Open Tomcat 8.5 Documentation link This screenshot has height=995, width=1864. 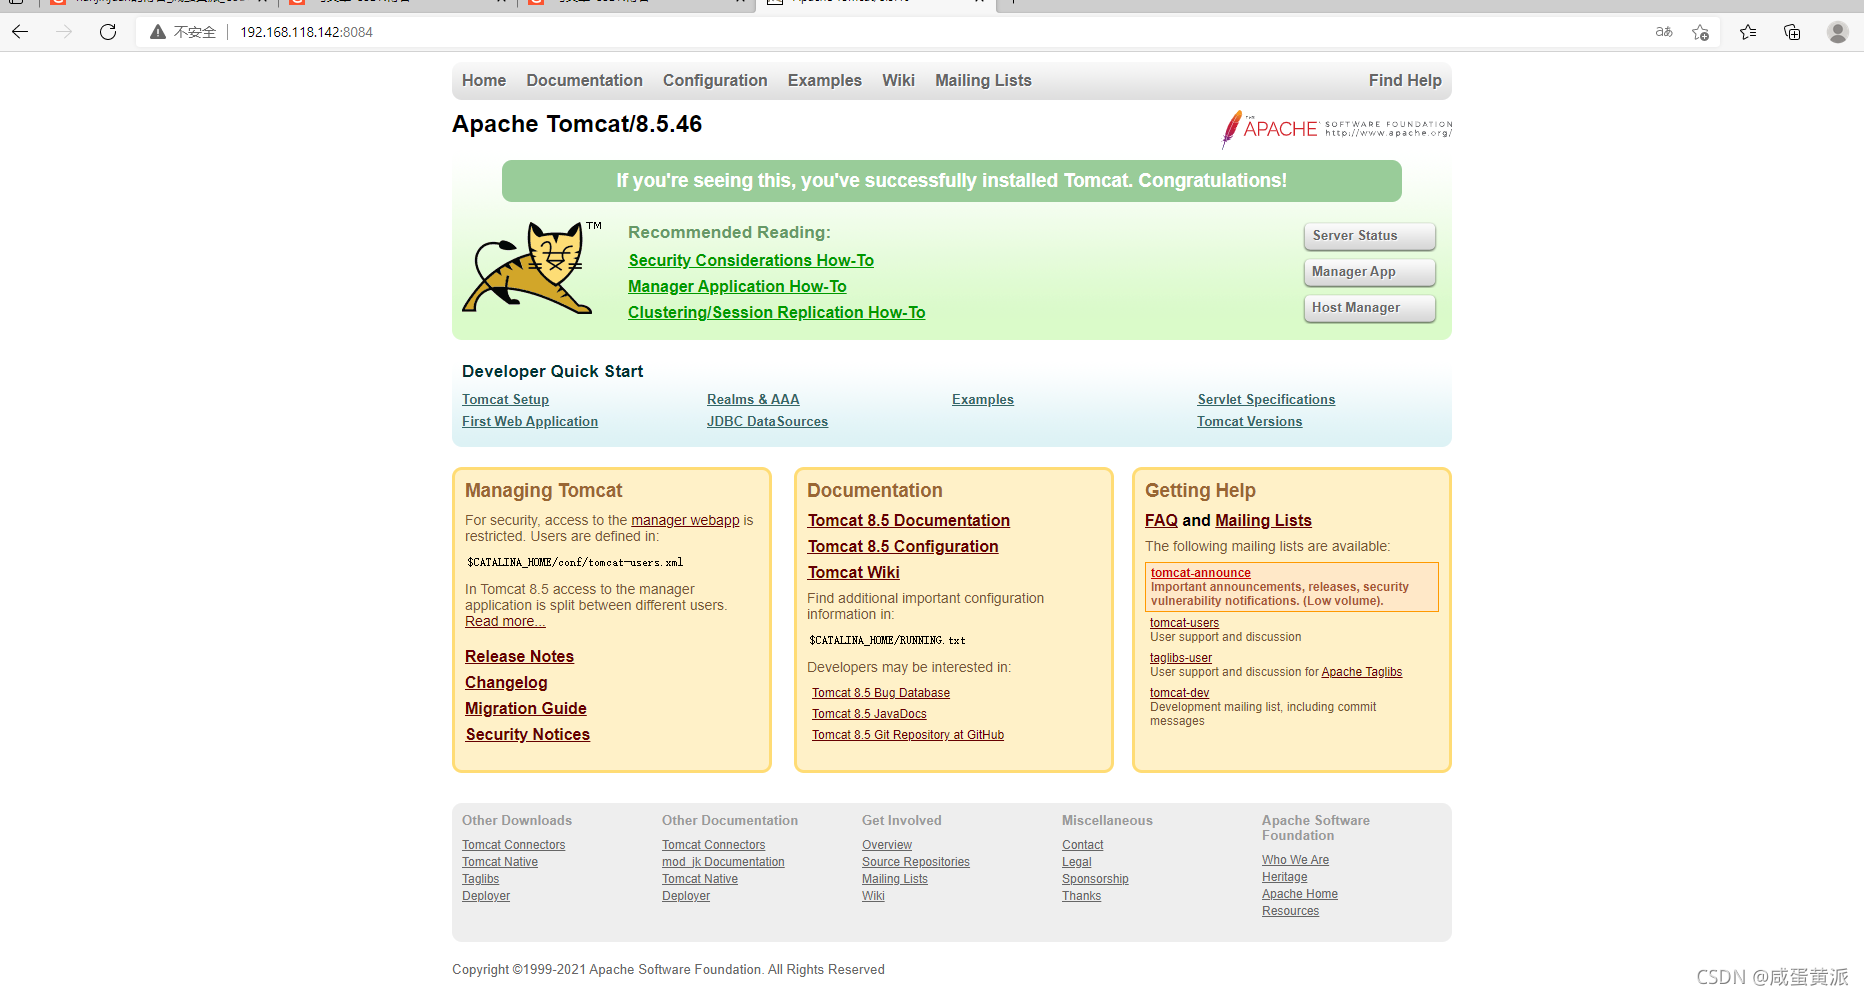tap(909, 520)
